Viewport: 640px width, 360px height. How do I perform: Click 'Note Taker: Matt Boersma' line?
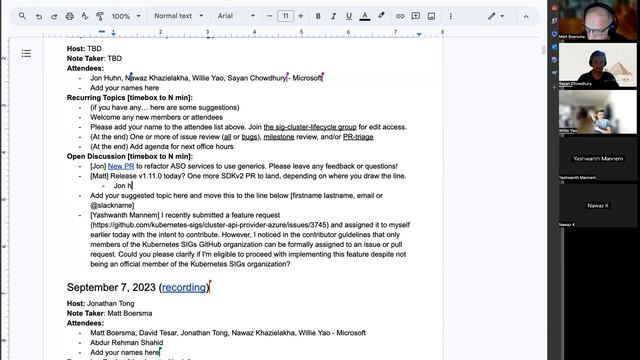[x=109, y=313]
